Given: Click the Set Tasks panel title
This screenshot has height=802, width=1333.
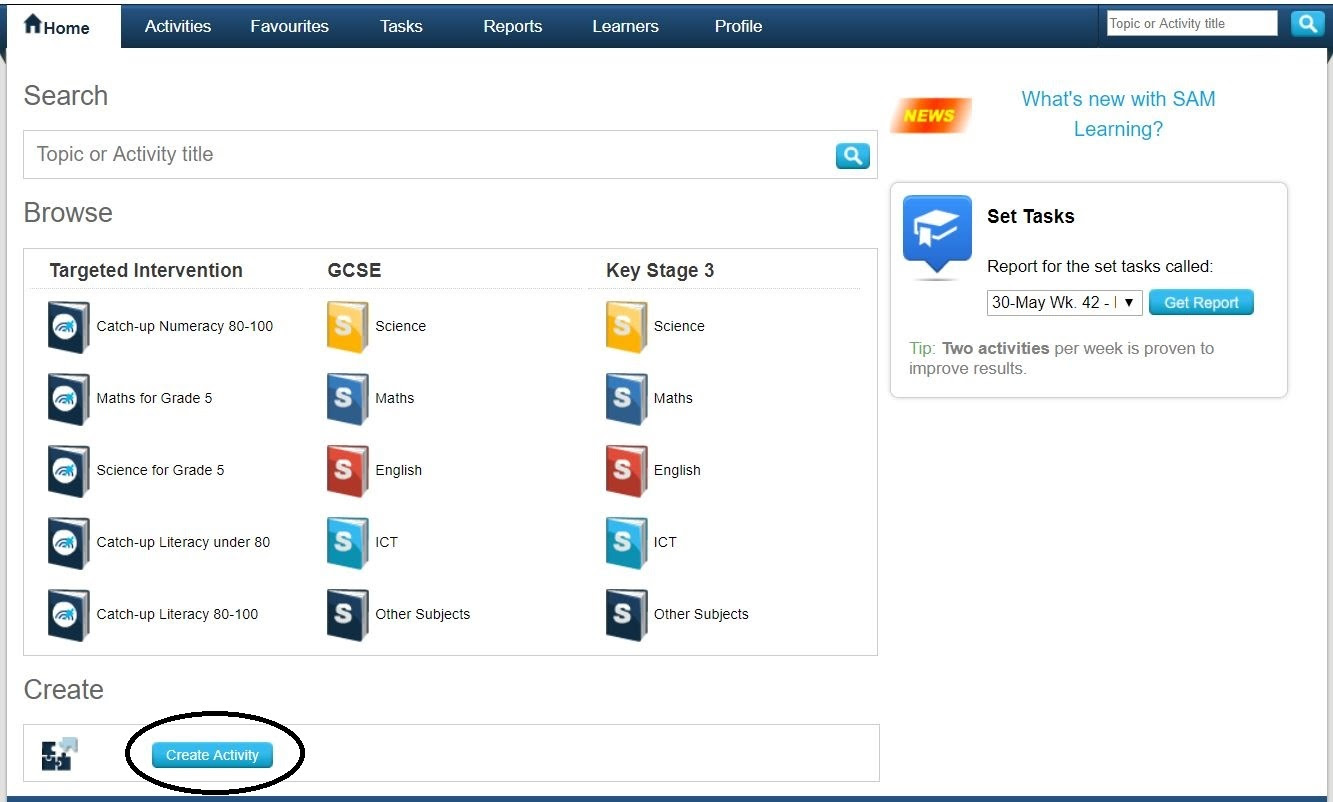Looking at the screenshot, I should [x=1031, y=216].
